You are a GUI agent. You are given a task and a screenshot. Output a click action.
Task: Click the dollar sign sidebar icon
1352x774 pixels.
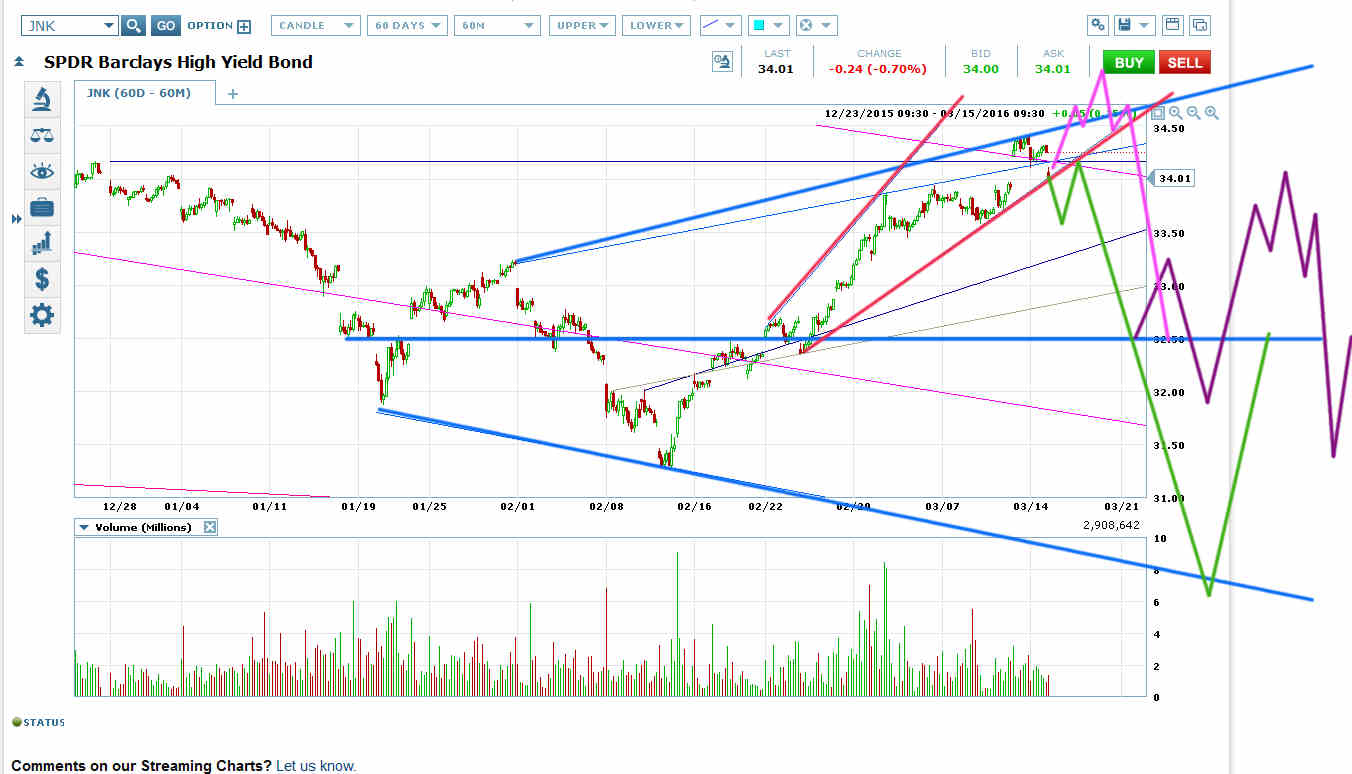[x=42, y=279]
